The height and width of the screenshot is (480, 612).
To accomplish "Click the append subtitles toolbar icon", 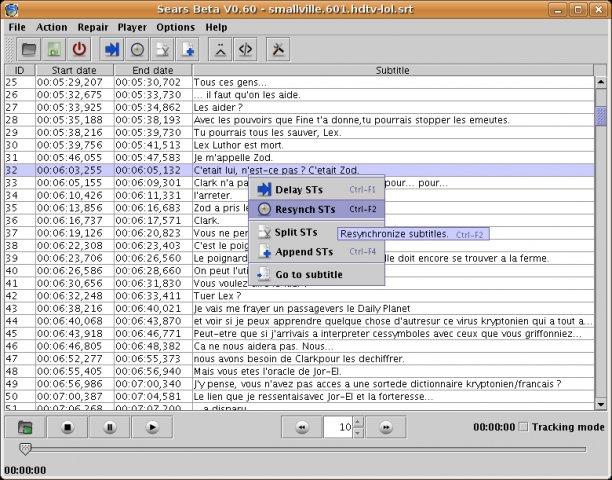I will tap(188, 50).
